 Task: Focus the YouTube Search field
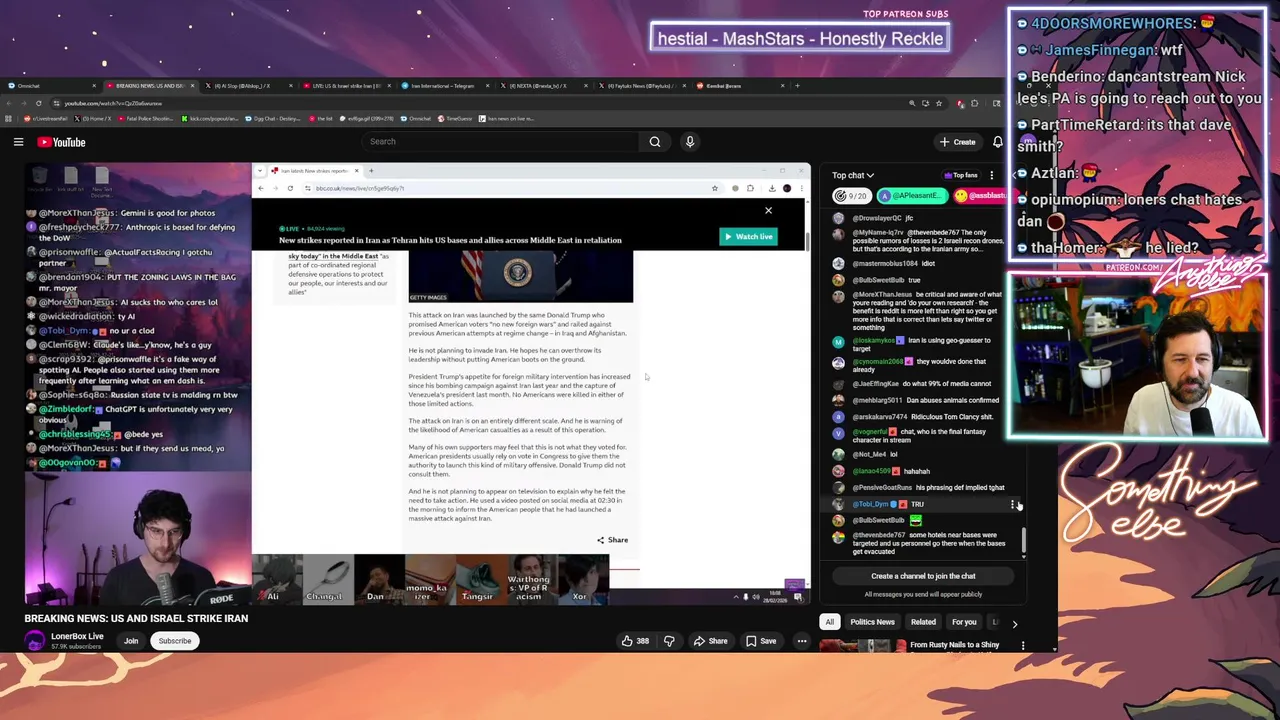click(x=500, y=142)
